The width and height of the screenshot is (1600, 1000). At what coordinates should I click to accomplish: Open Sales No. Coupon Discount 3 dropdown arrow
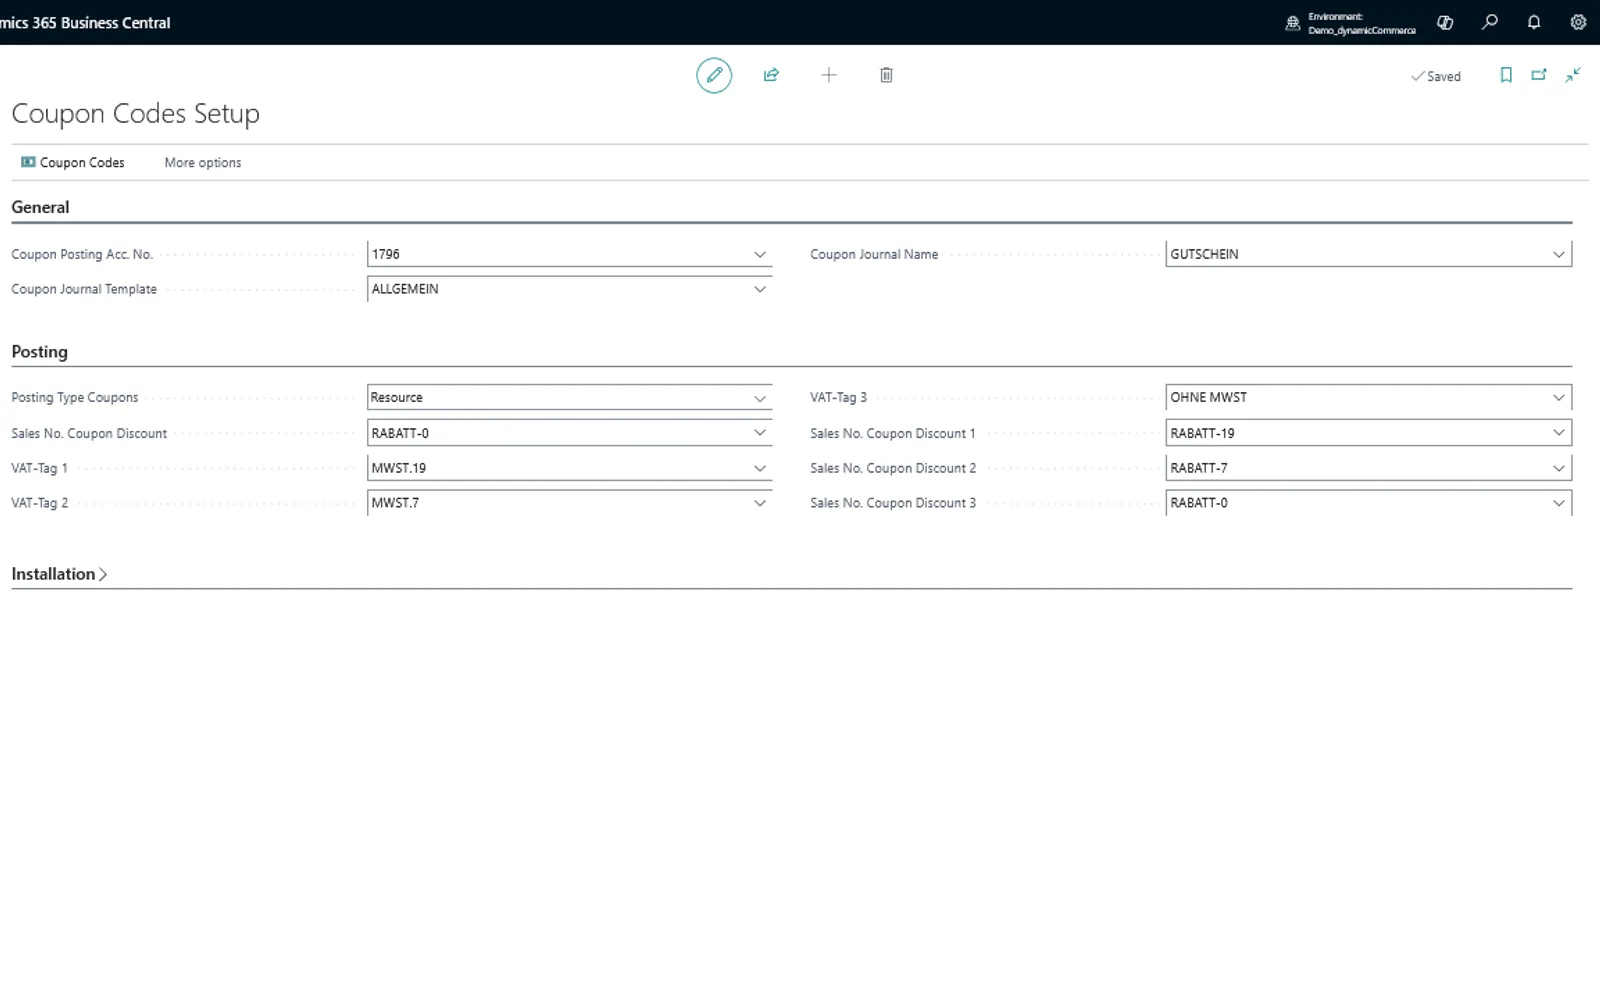point(1559,503)
